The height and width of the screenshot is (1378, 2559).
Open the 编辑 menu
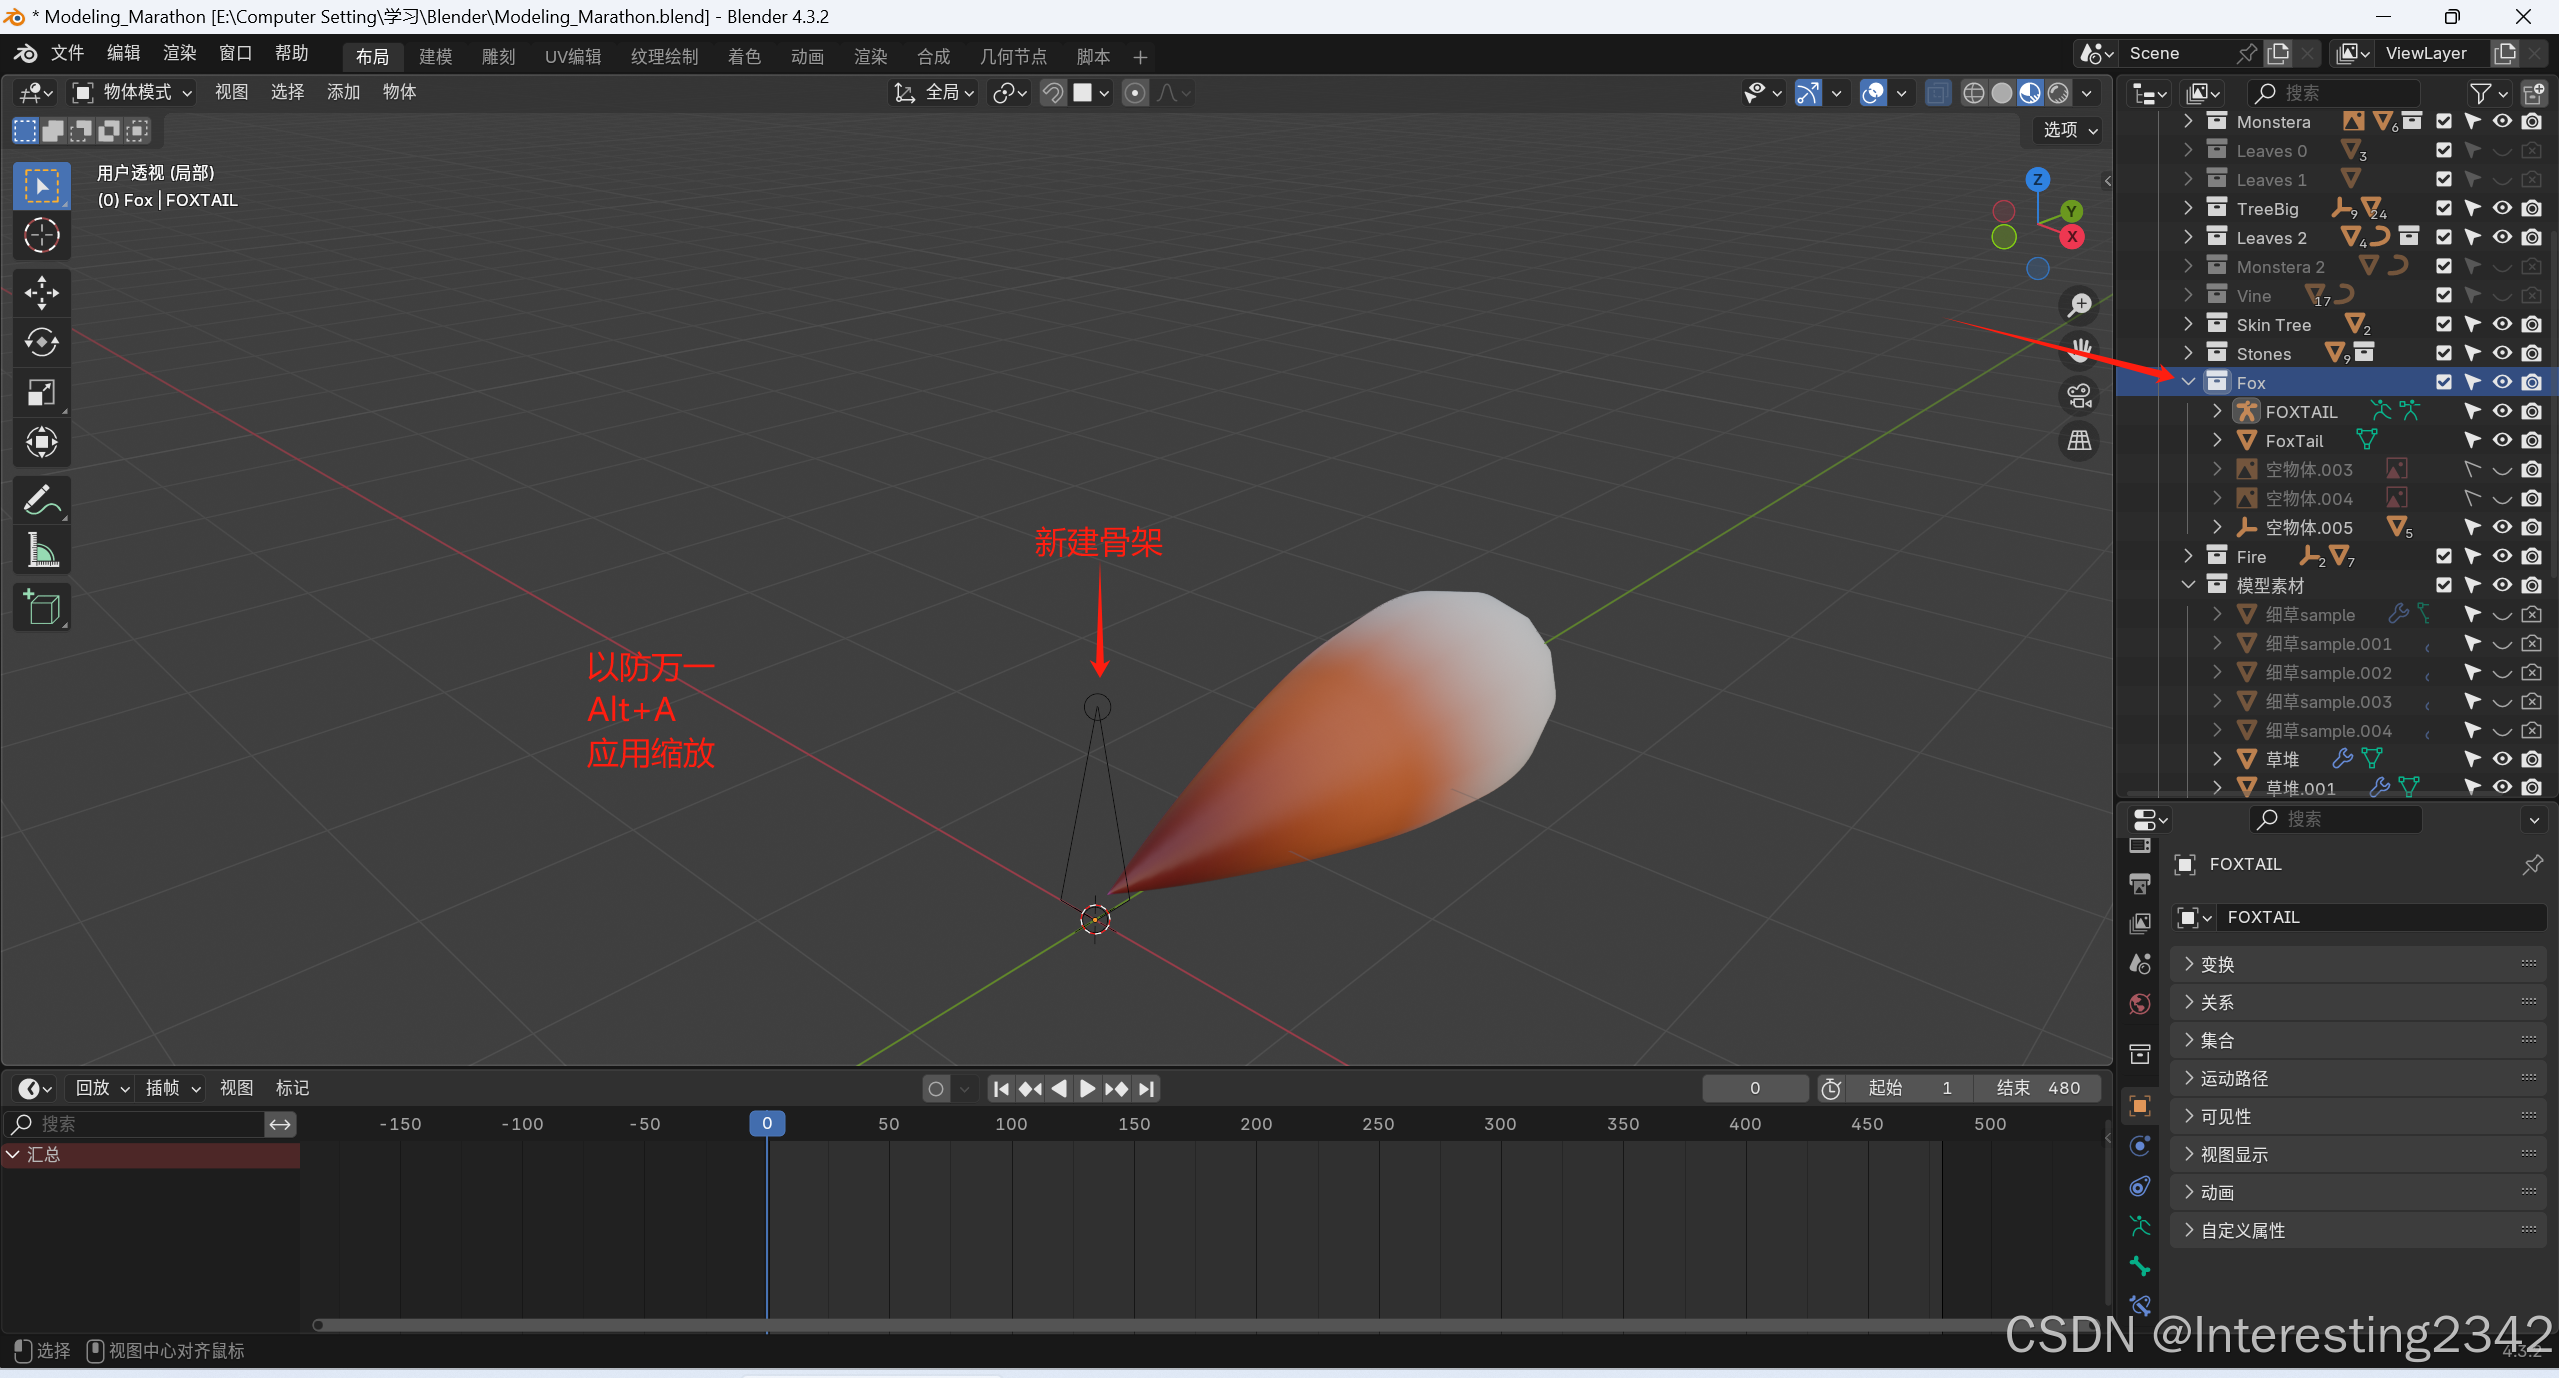coord(123,53)
